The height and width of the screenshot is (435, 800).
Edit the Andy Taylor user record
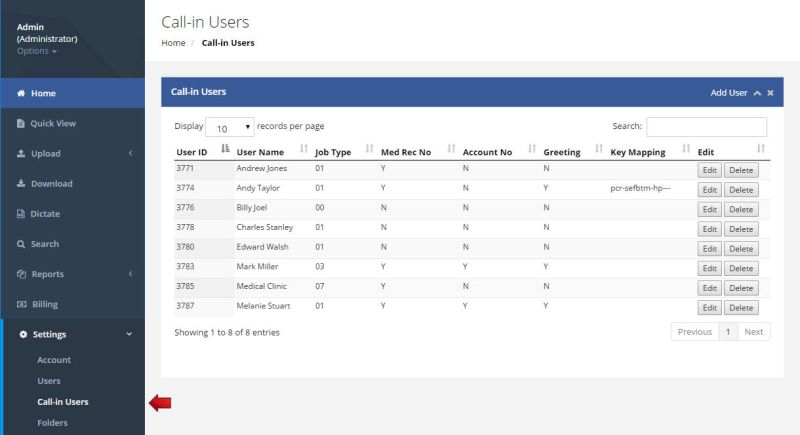pyautogui.click(x=709, y=189)
